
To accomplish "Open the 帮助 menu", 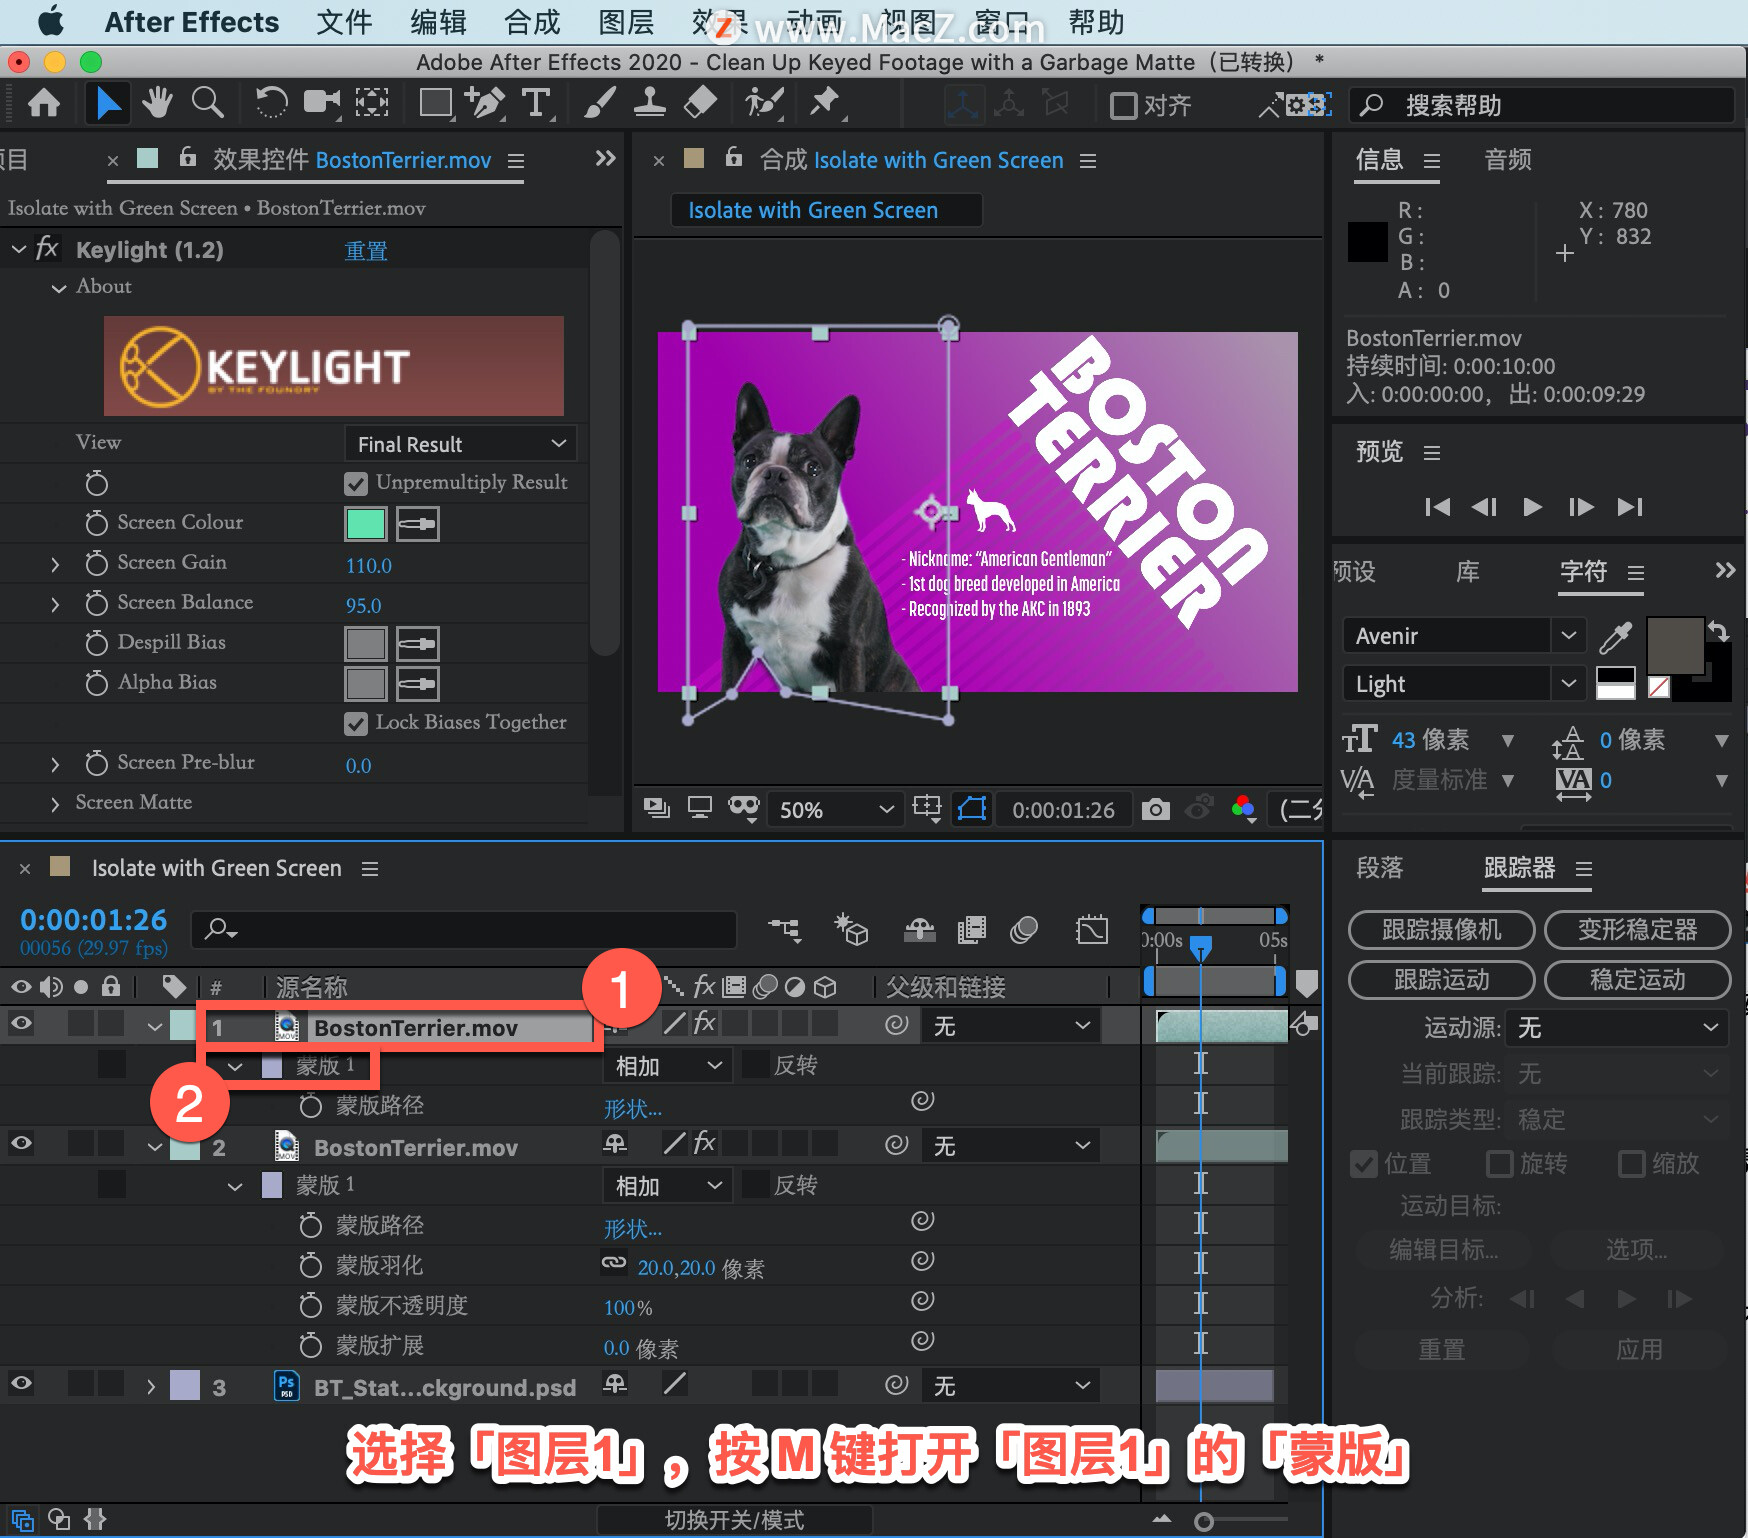I will click(1096, 22).
